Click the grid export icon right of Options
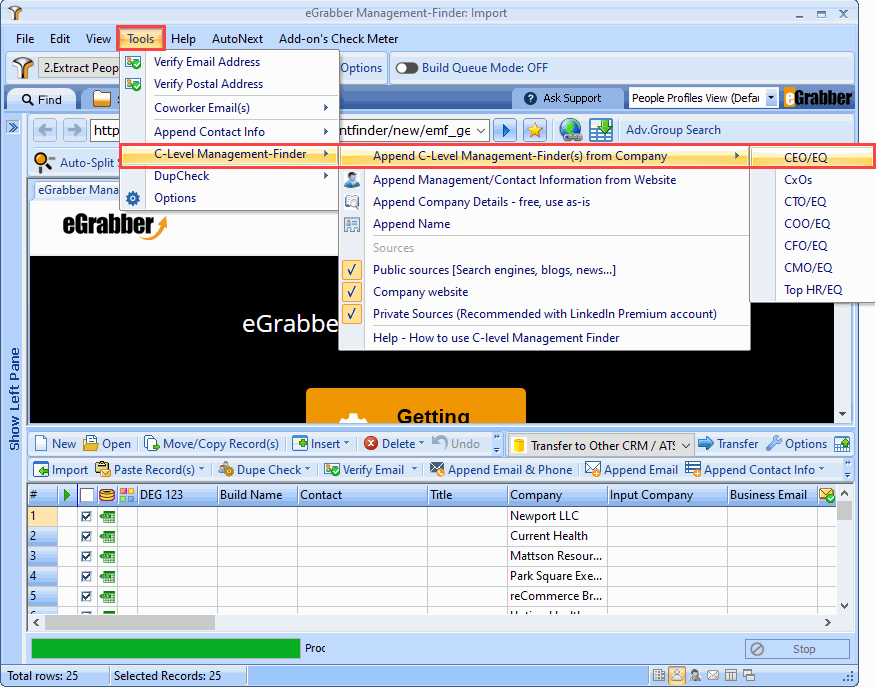Image resolution: width=876 pixels, height=687 pixels. (x=842, y=444)
